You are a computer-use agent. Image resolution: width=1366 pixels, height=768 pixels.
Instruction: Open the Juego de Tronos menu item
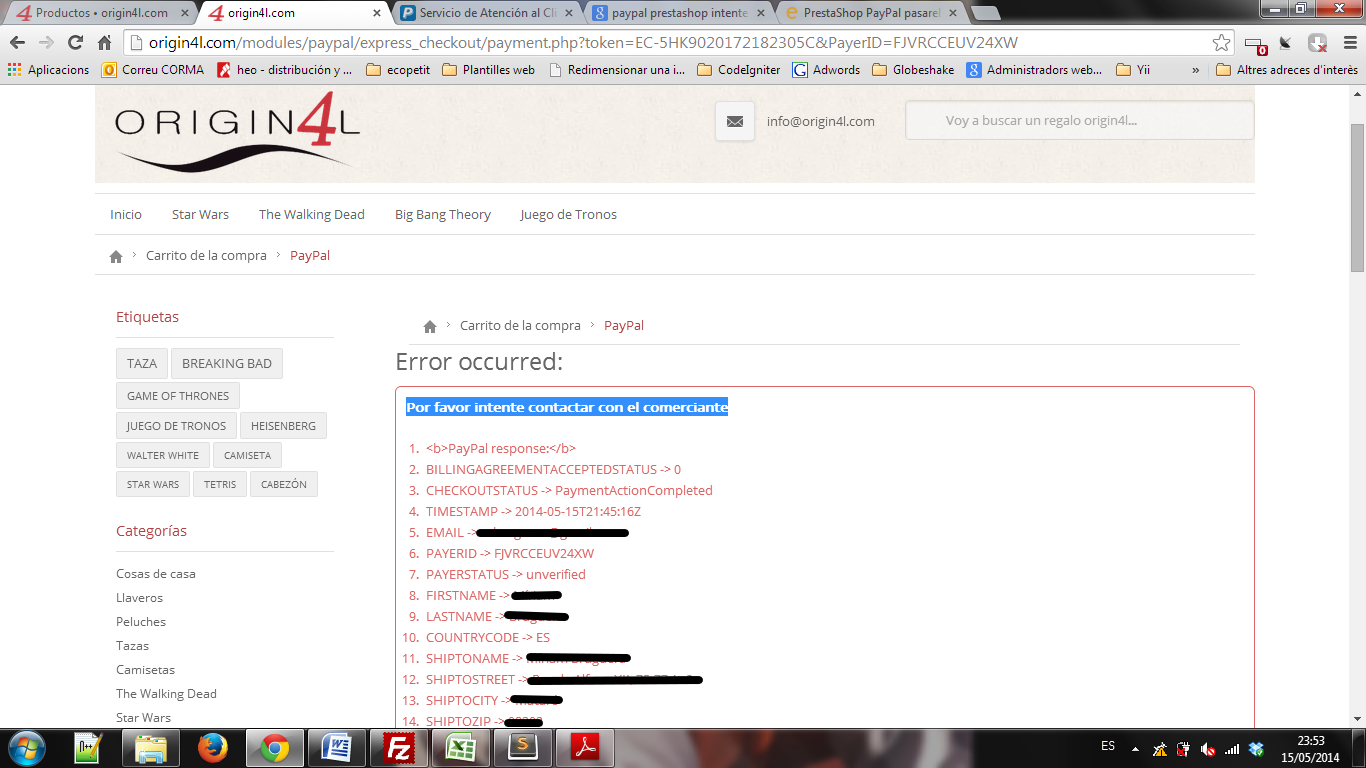click(569, 215)
